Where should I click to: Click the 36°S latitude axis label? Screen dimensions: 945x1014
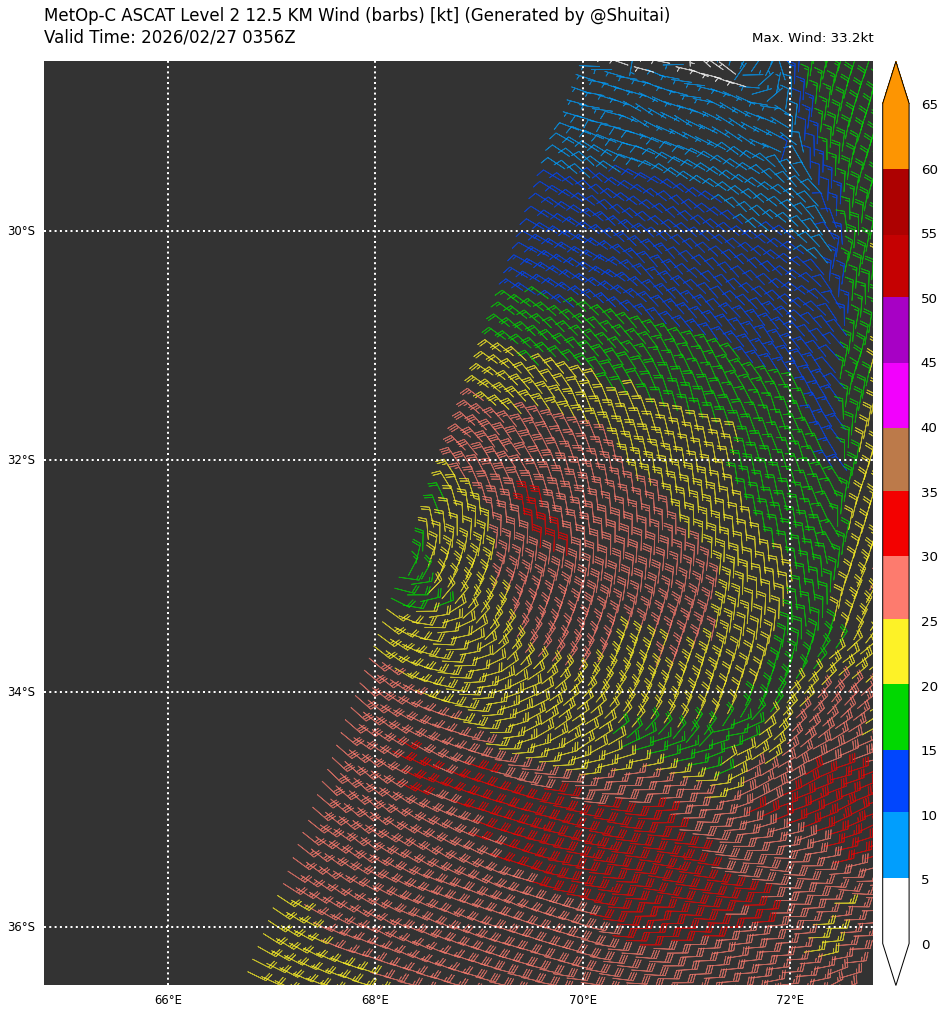point(21,927)
